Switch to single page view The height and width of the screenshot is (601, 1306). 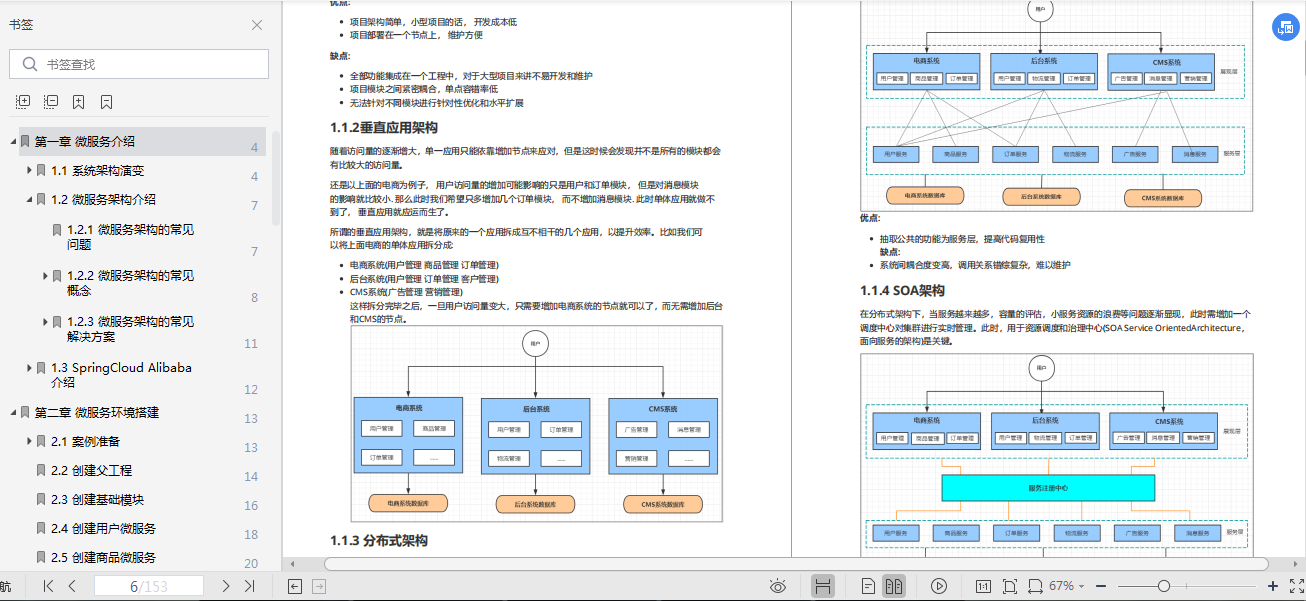[x=869, y=586]
